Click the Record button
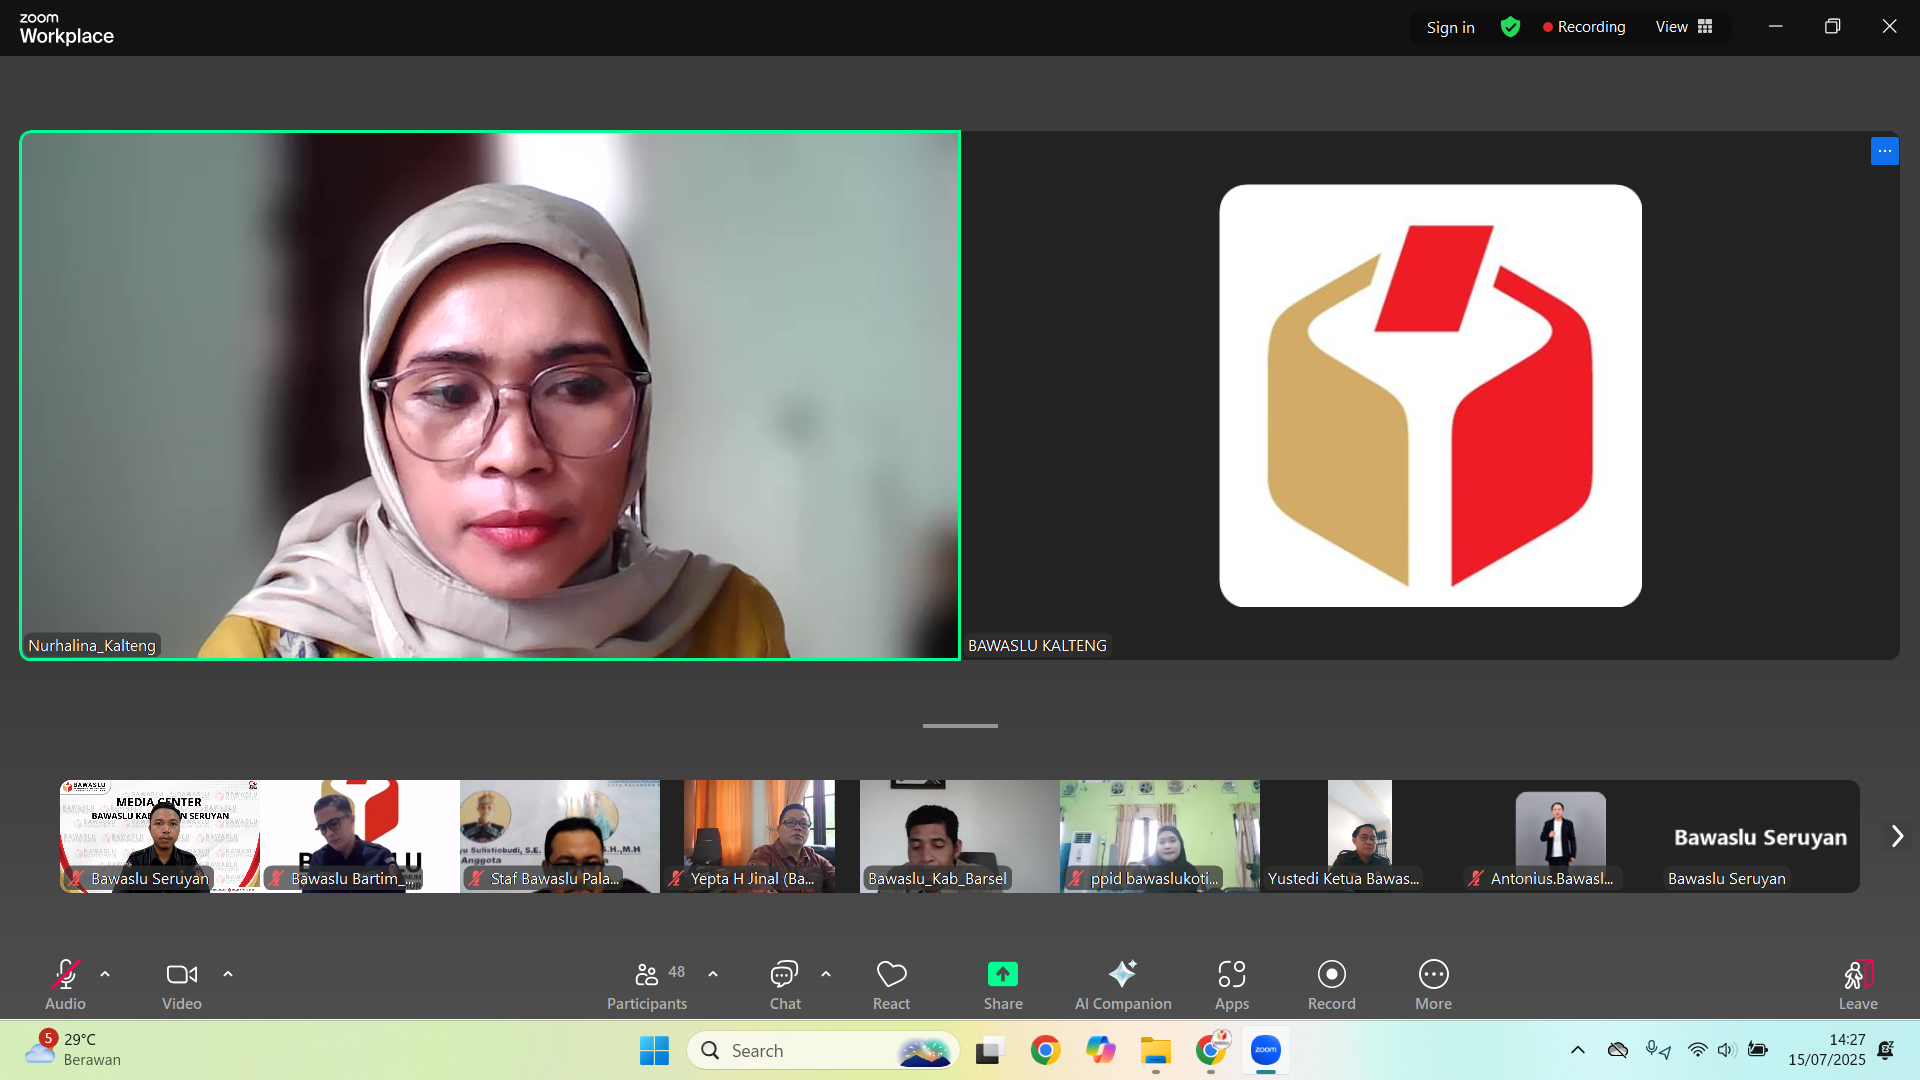1920x1080 pixels. point(1332,985)
